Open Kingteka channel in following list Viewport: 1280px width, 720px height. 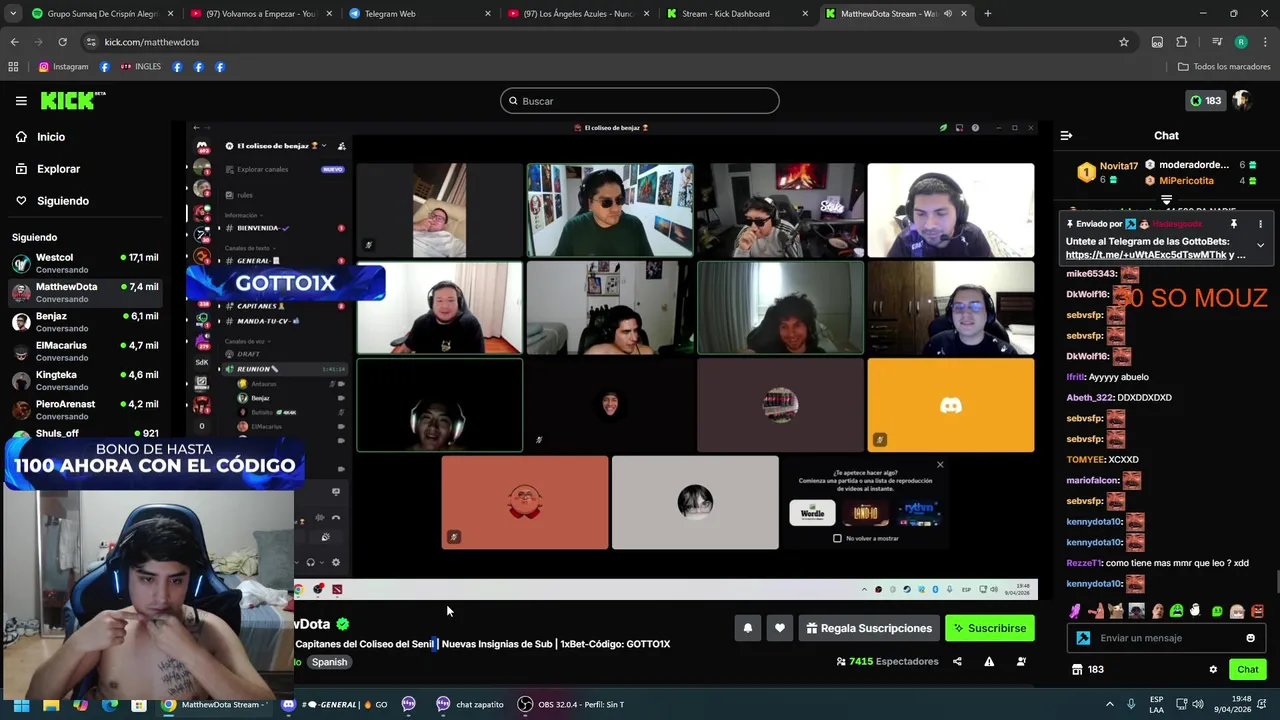pyautogui.click(x=85, y=381)
